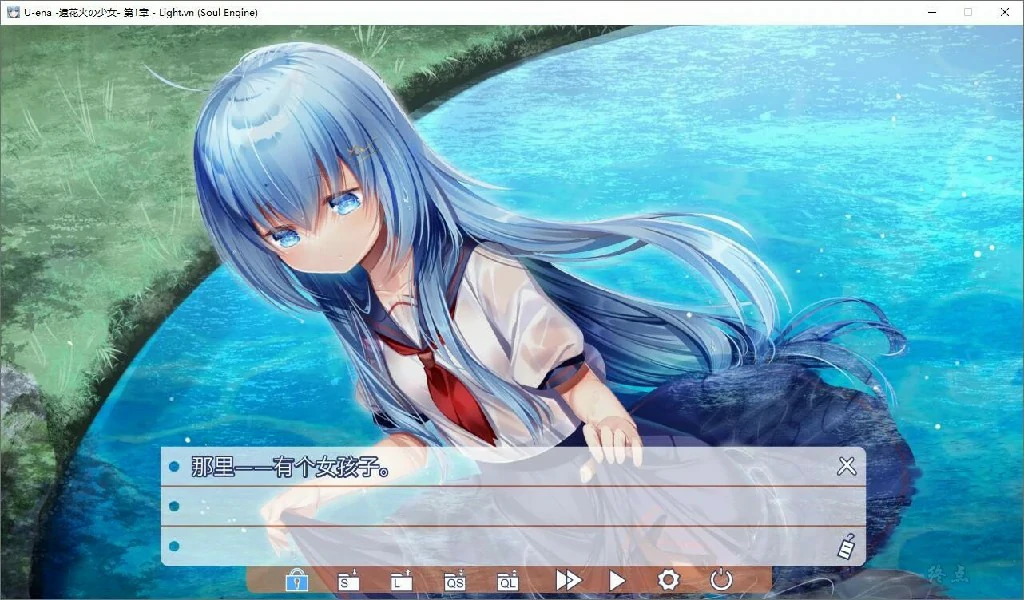Quick load using the QL icon

click(x=509, y=580)
